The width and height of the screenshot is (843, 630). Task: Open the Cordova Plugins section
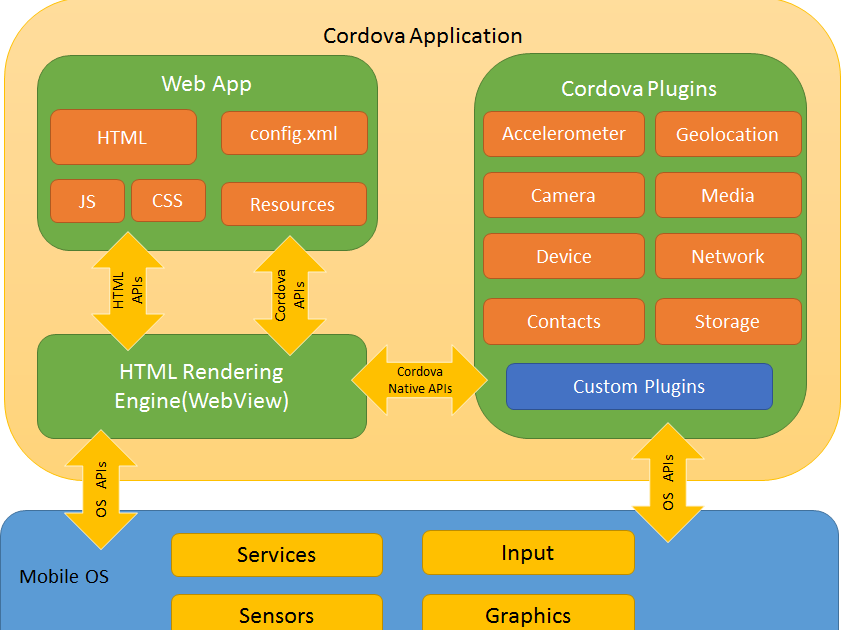[x=640, y=89]
